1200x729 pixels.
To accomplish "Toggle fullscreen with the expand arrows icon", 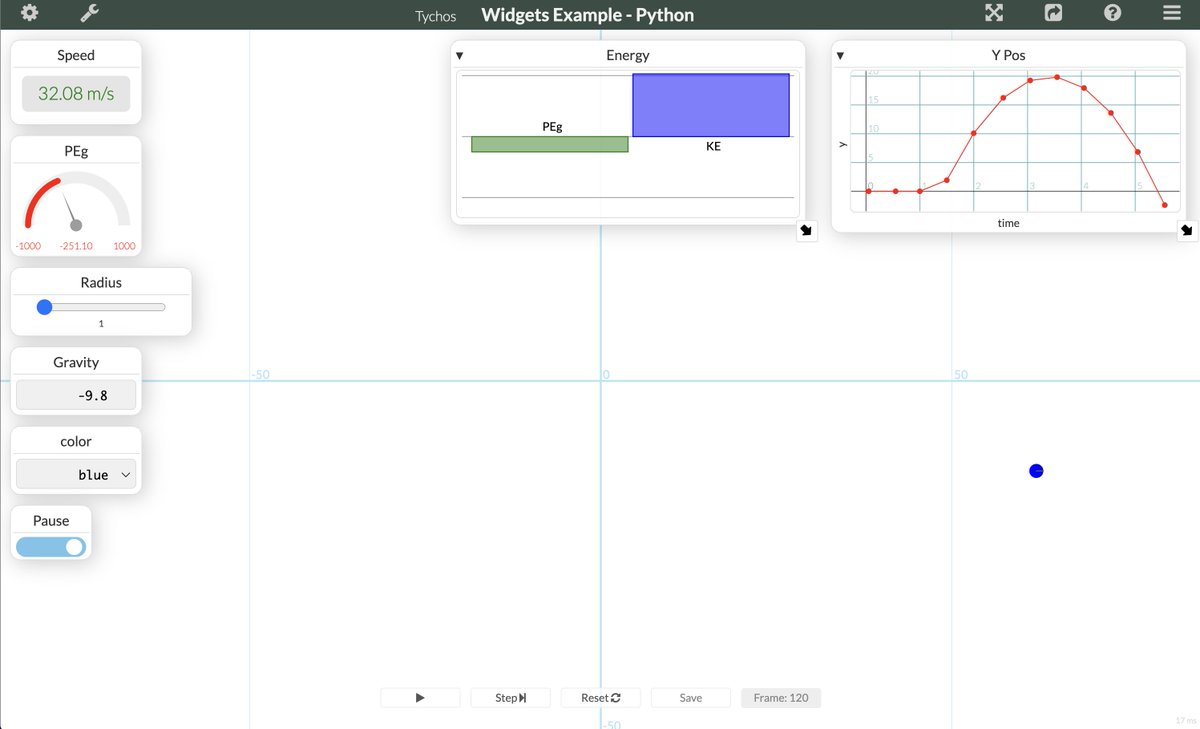I will pos(994,14).
